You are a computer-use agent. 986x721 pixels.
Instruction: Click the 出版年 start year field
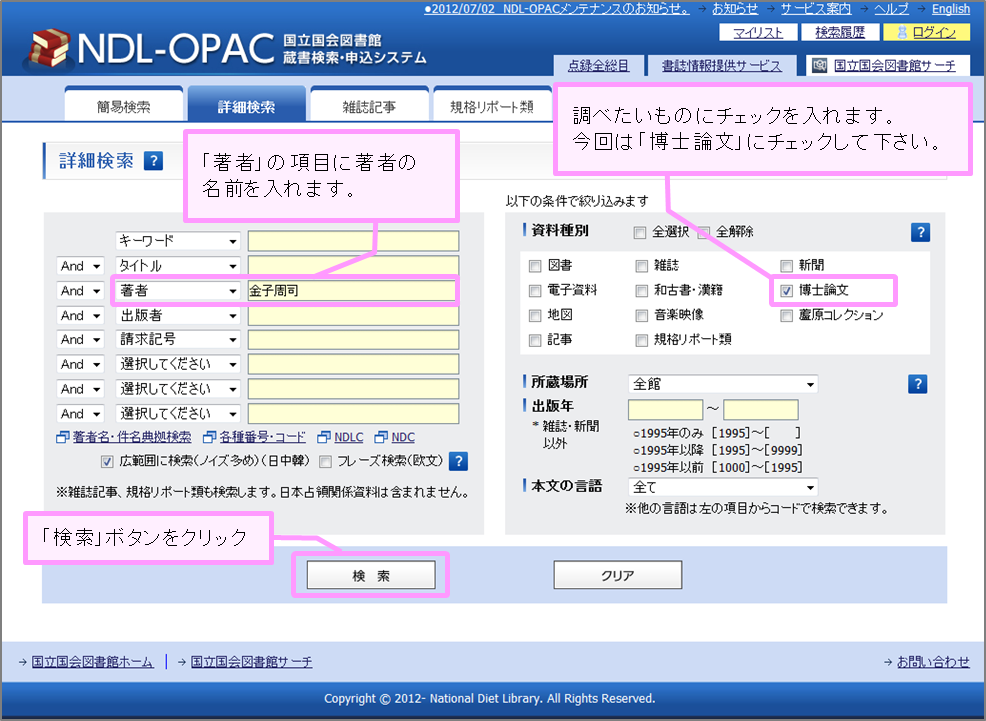[x=665, y=409]
